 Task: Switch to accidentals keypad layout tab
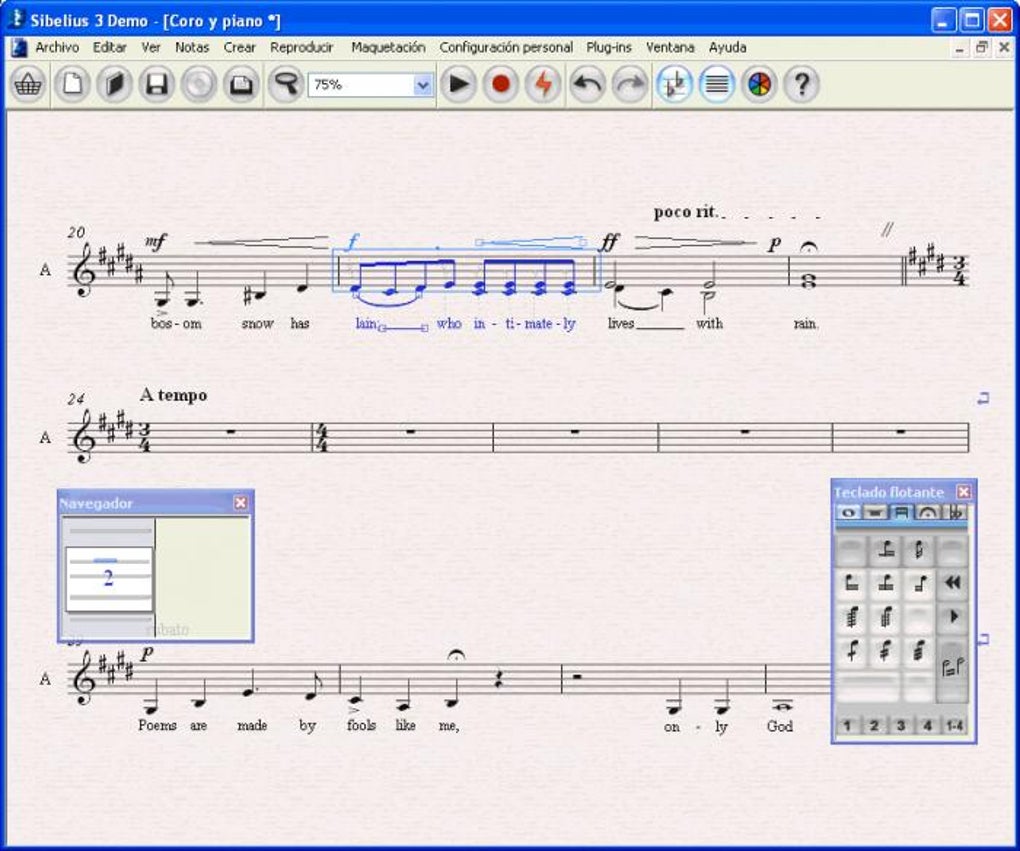955,513
